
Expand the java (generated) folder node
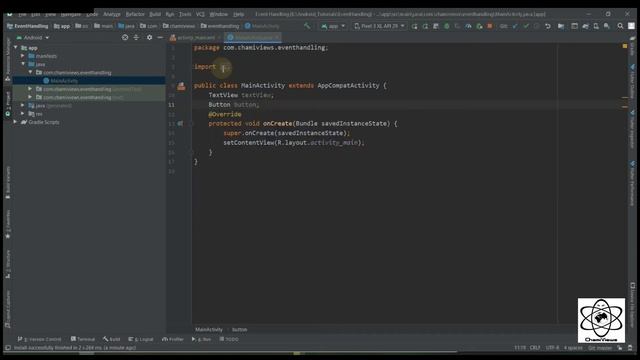pos(23,105)
